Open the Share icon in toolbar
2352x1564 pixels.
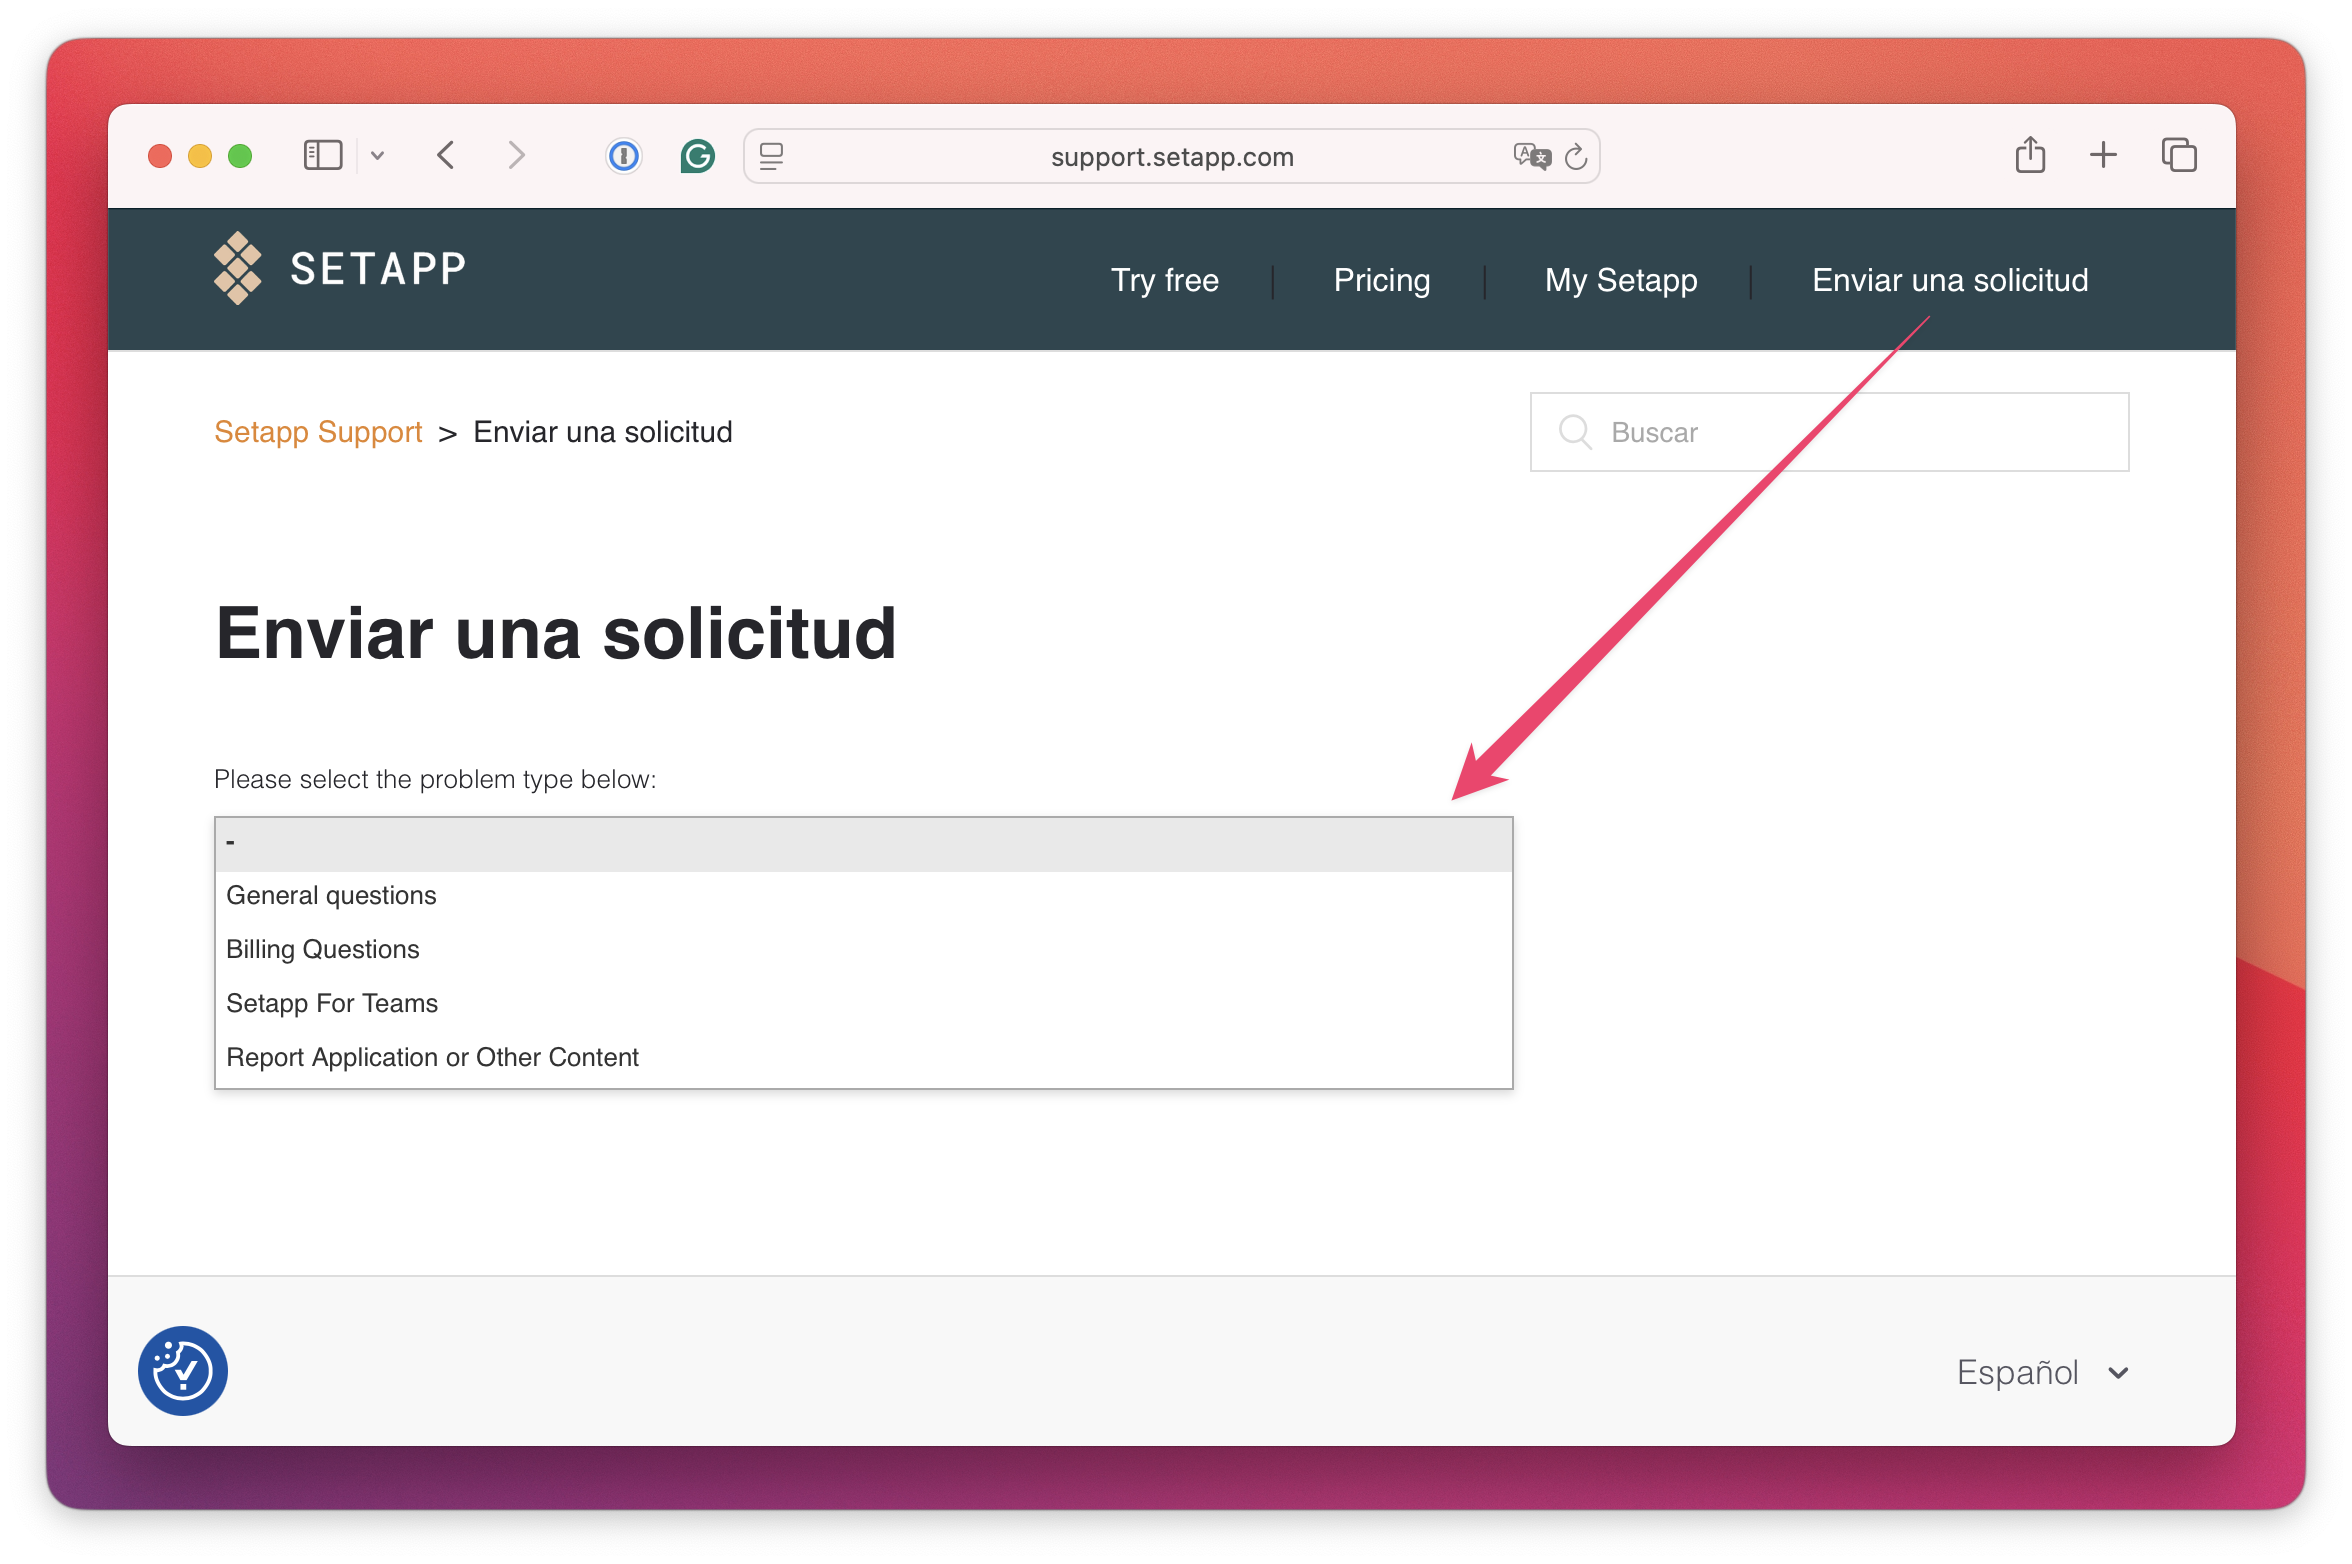click(2030, 154)
